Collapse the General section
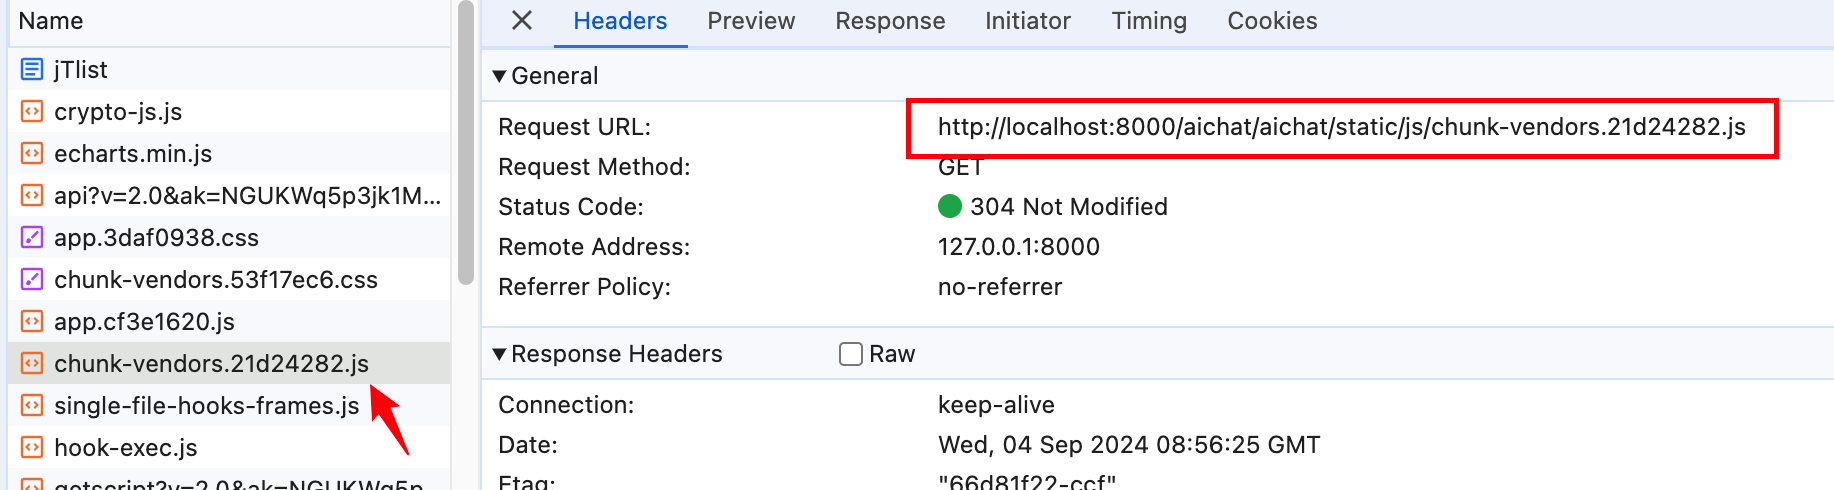 point(500,76)
